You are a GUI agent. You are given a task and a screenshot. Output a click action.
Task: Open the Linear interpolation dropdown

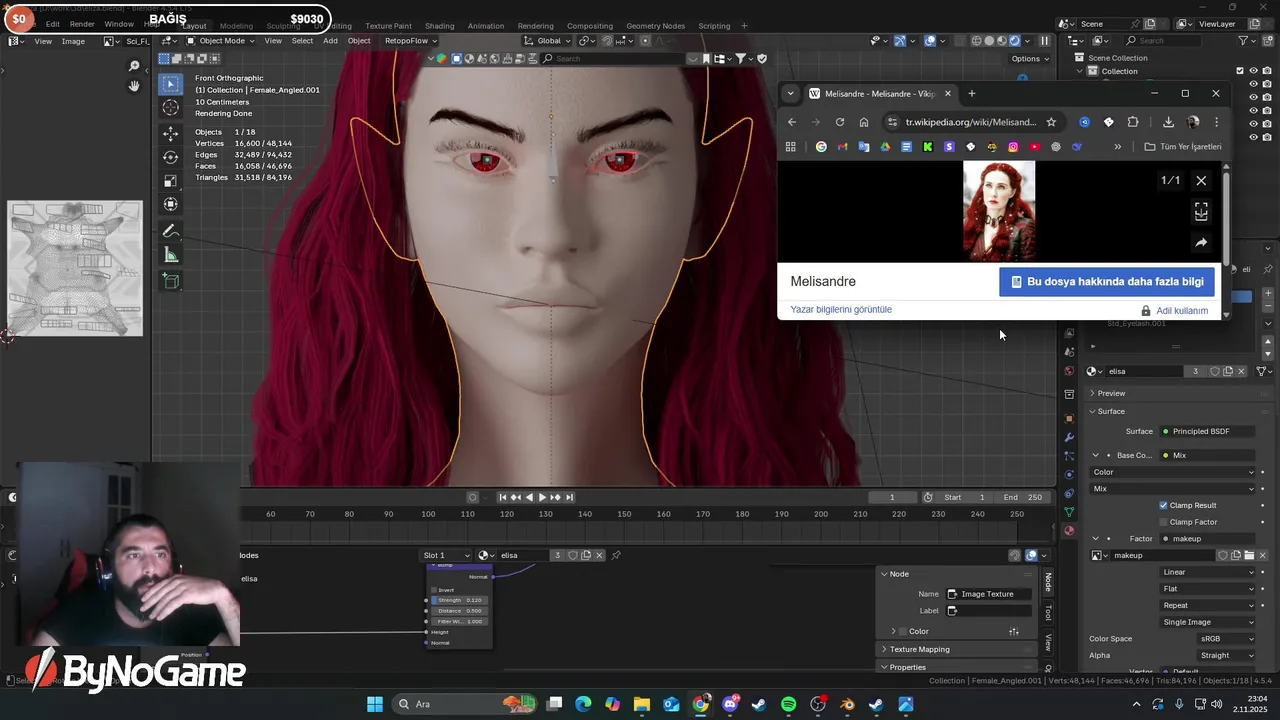point(1207,572)
